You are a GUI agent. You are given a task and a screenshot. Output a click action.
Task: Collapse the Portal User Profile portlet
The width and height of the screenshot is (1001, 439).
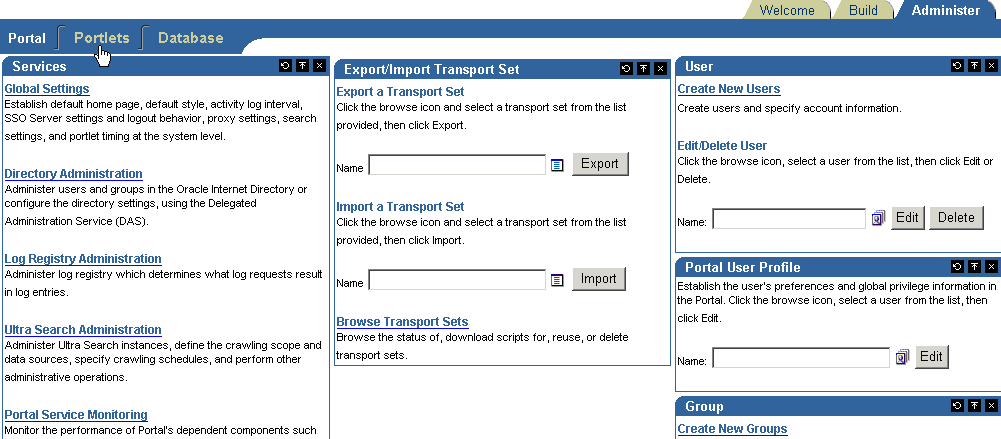(x=974, y=267)
